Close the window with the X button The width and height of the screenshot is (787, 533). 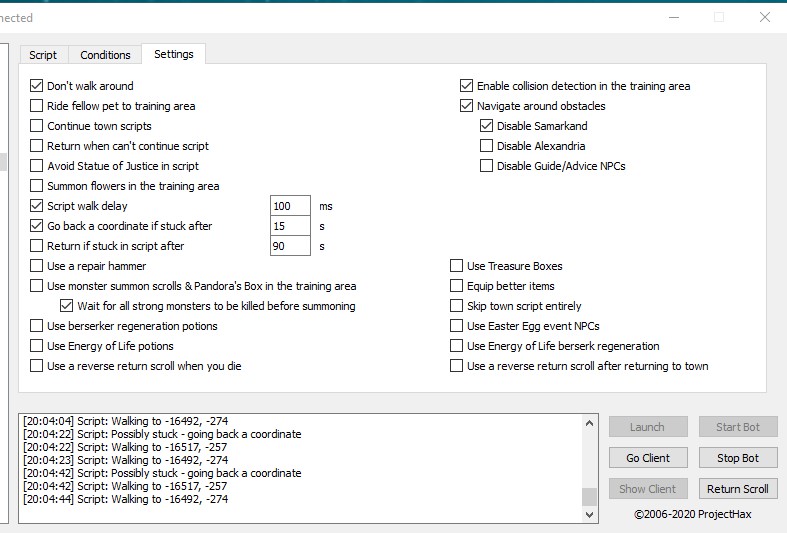pos(765,17)
